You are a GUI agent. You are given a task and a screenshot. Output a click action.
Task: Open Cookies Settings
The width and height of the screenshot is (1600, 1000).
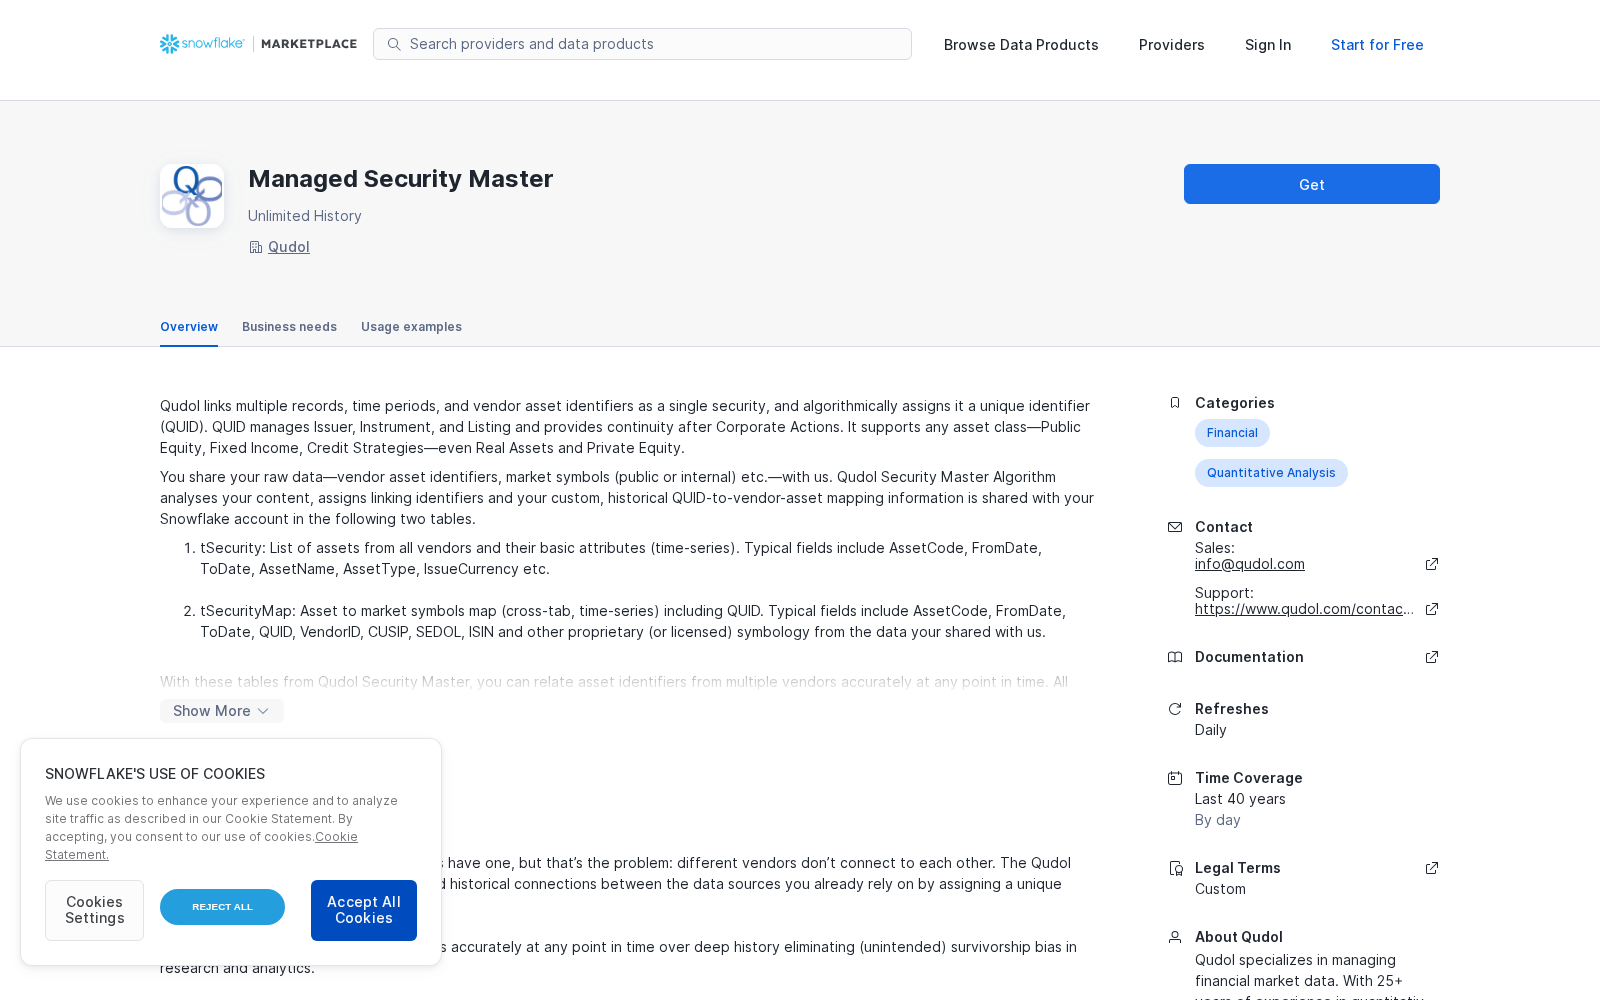94,910
